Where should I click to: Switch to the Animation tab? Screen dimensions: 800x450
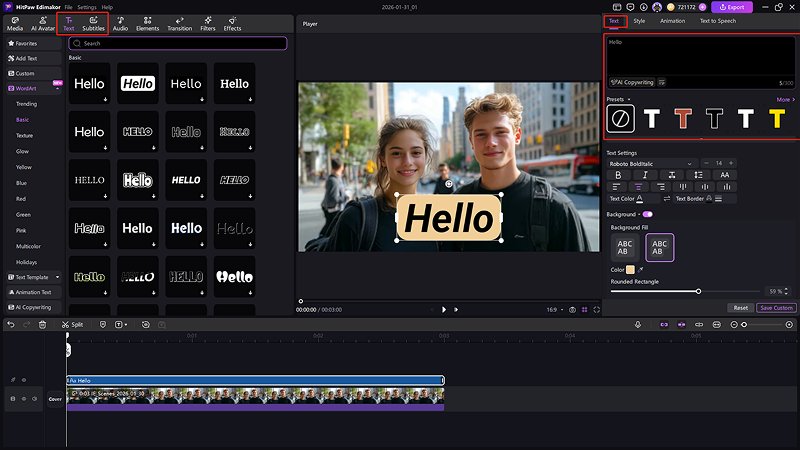click(x=672, y=21)
